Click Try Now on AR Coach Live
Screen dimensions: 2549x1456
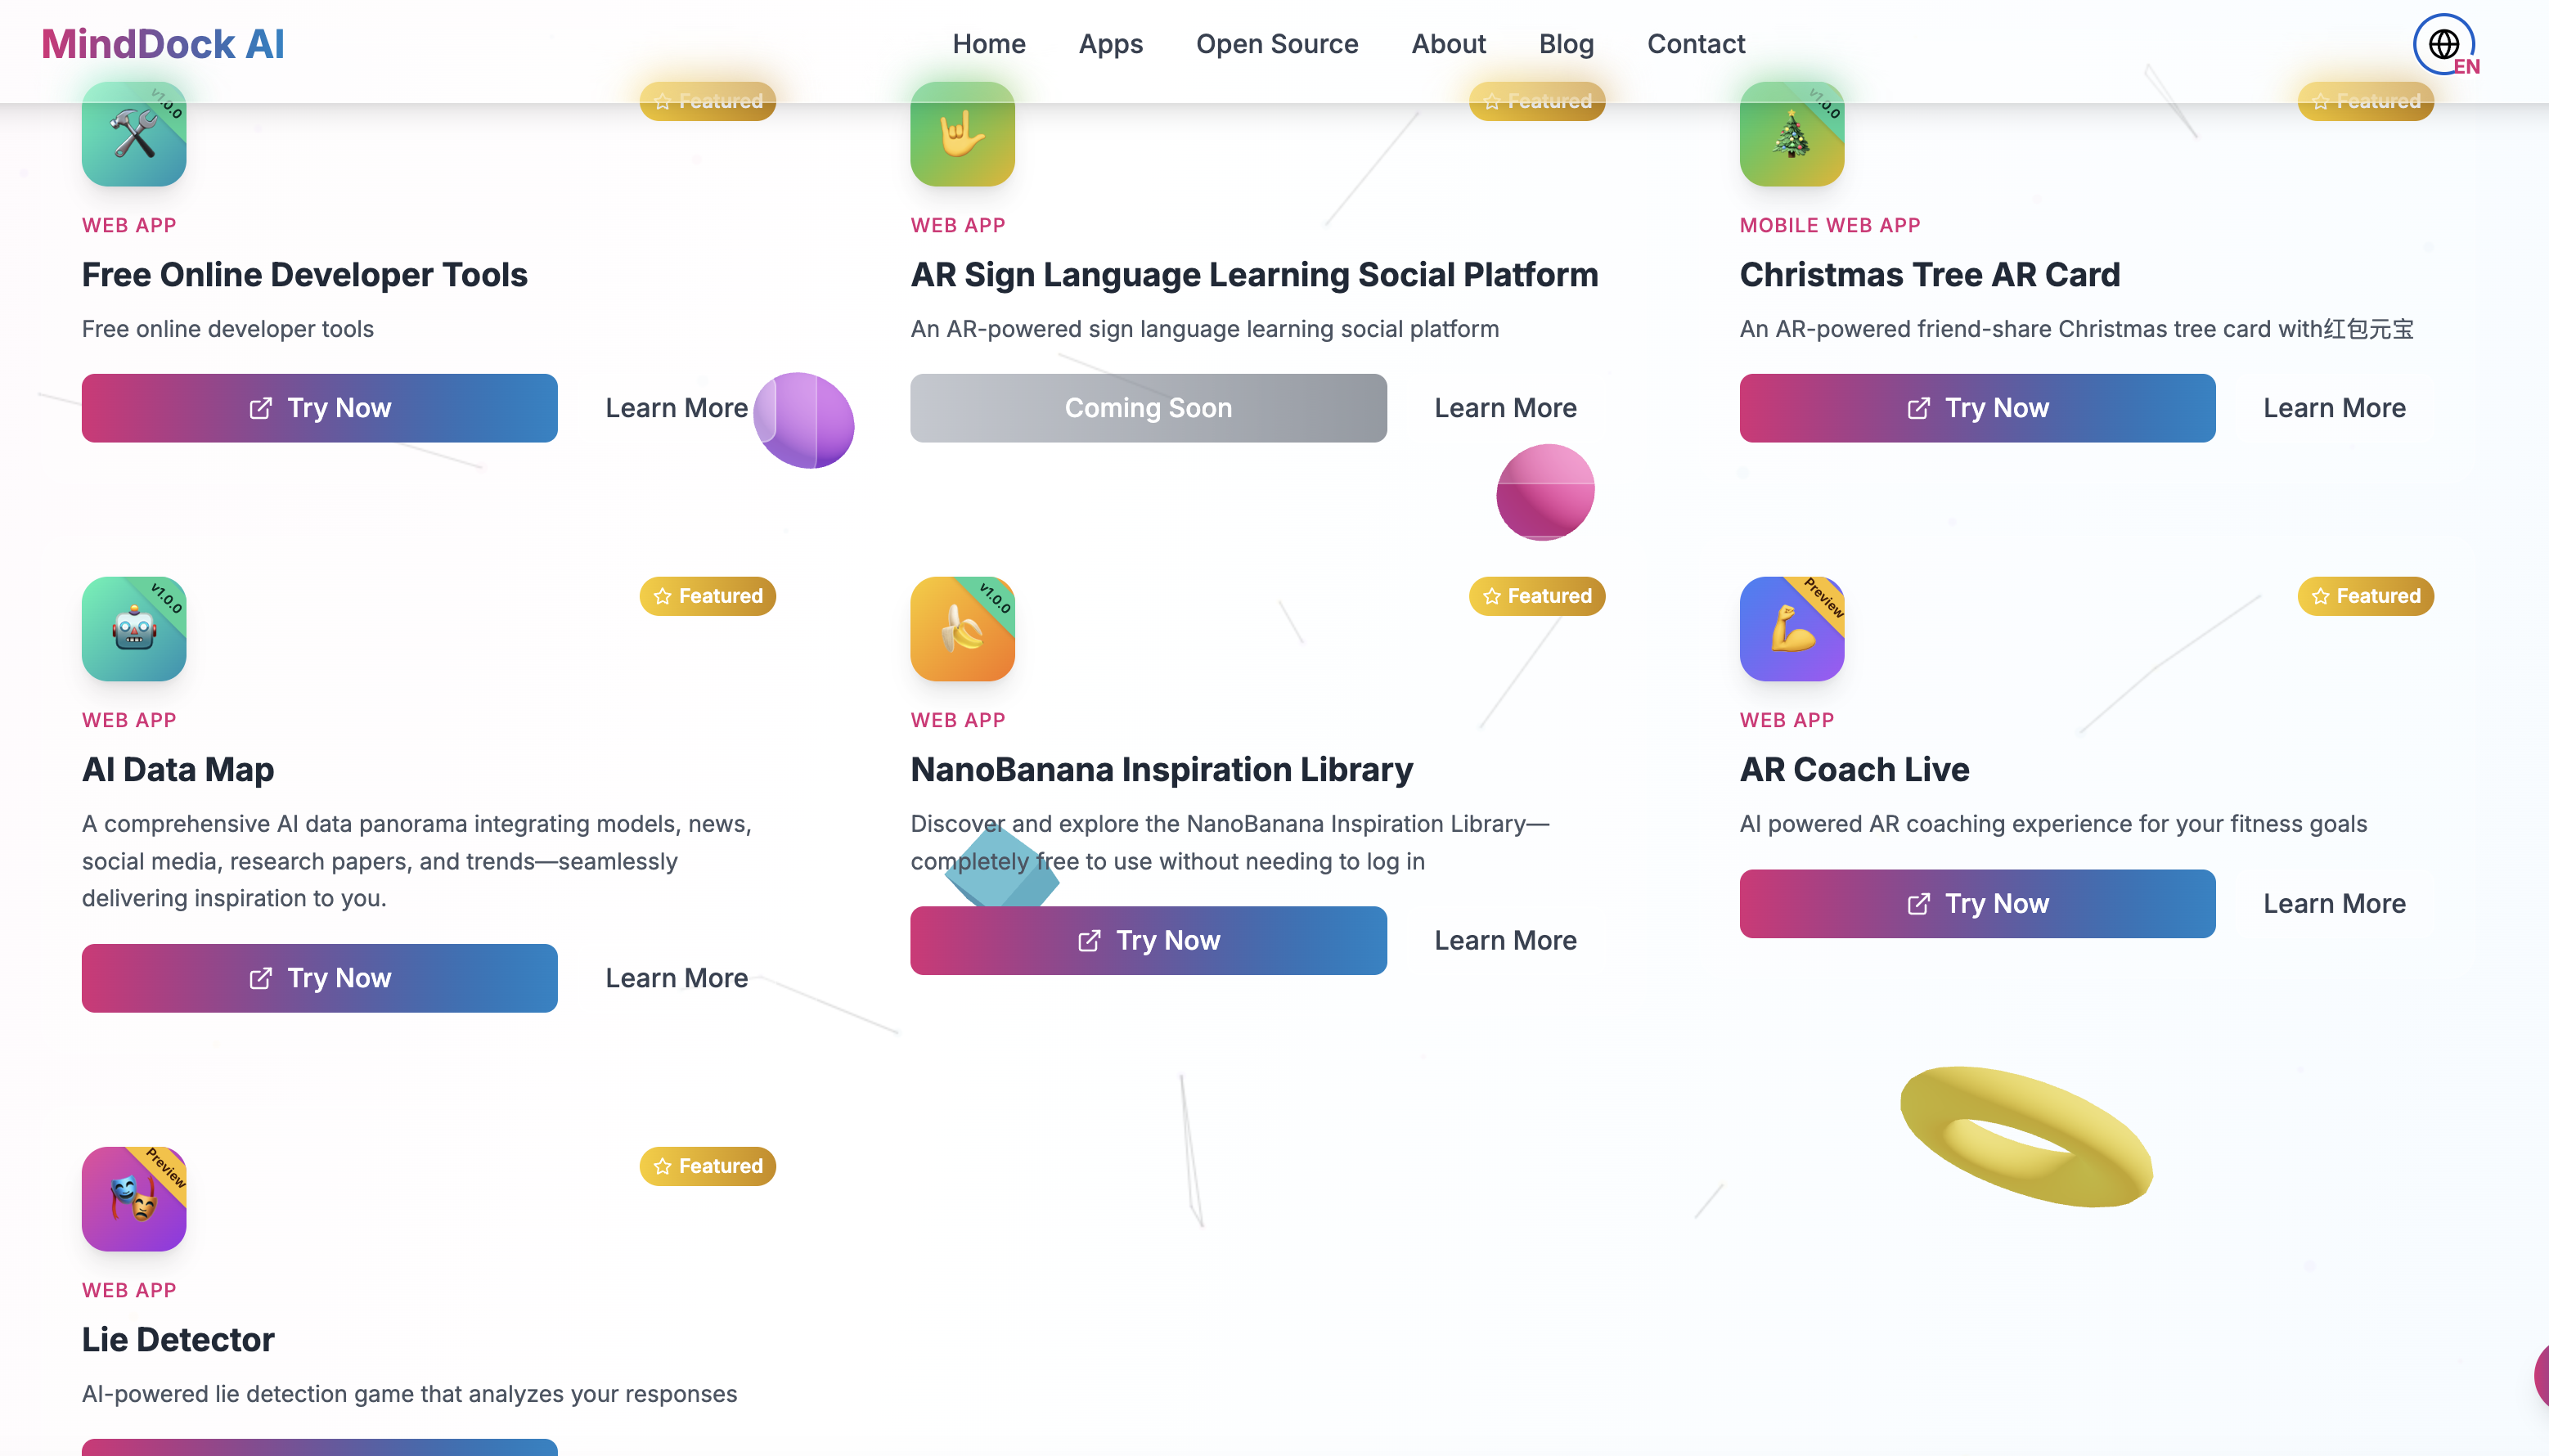coord(1976,903)
